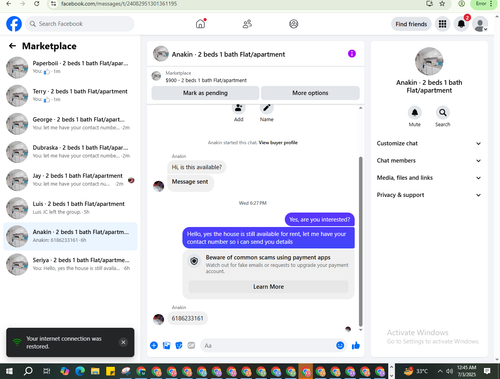Click the More options button
The height and width of the screenshot is (379, 500).
[310, 93]
